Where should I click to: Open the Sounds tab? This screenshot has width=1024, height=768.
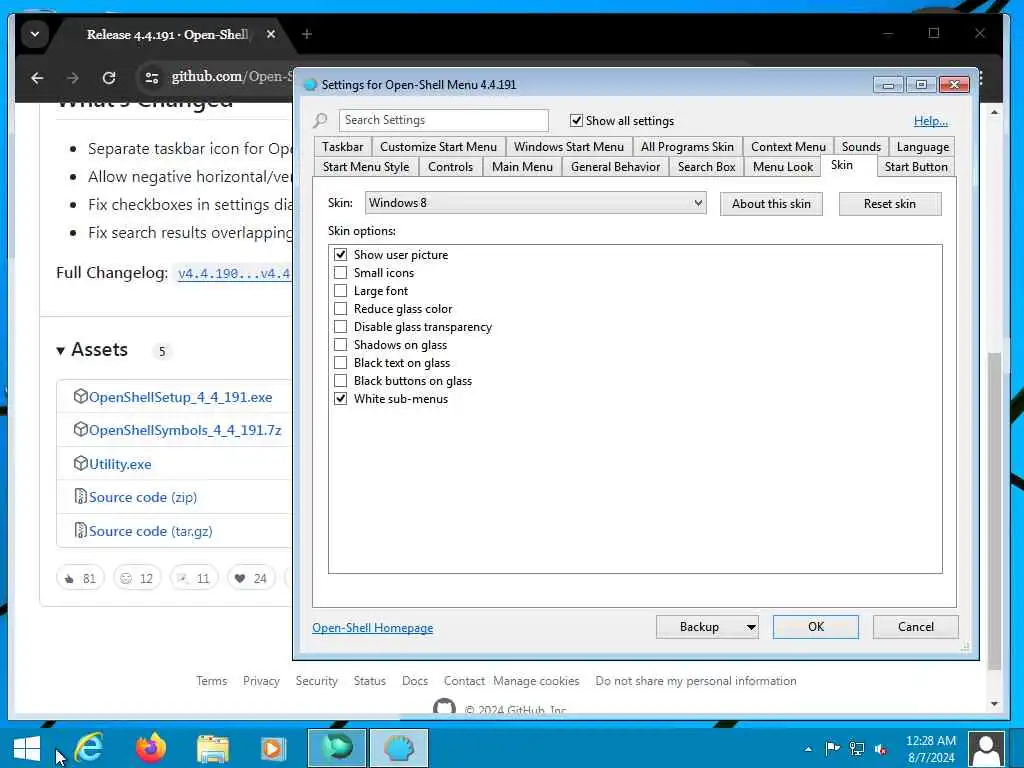(x=861, y=146)
